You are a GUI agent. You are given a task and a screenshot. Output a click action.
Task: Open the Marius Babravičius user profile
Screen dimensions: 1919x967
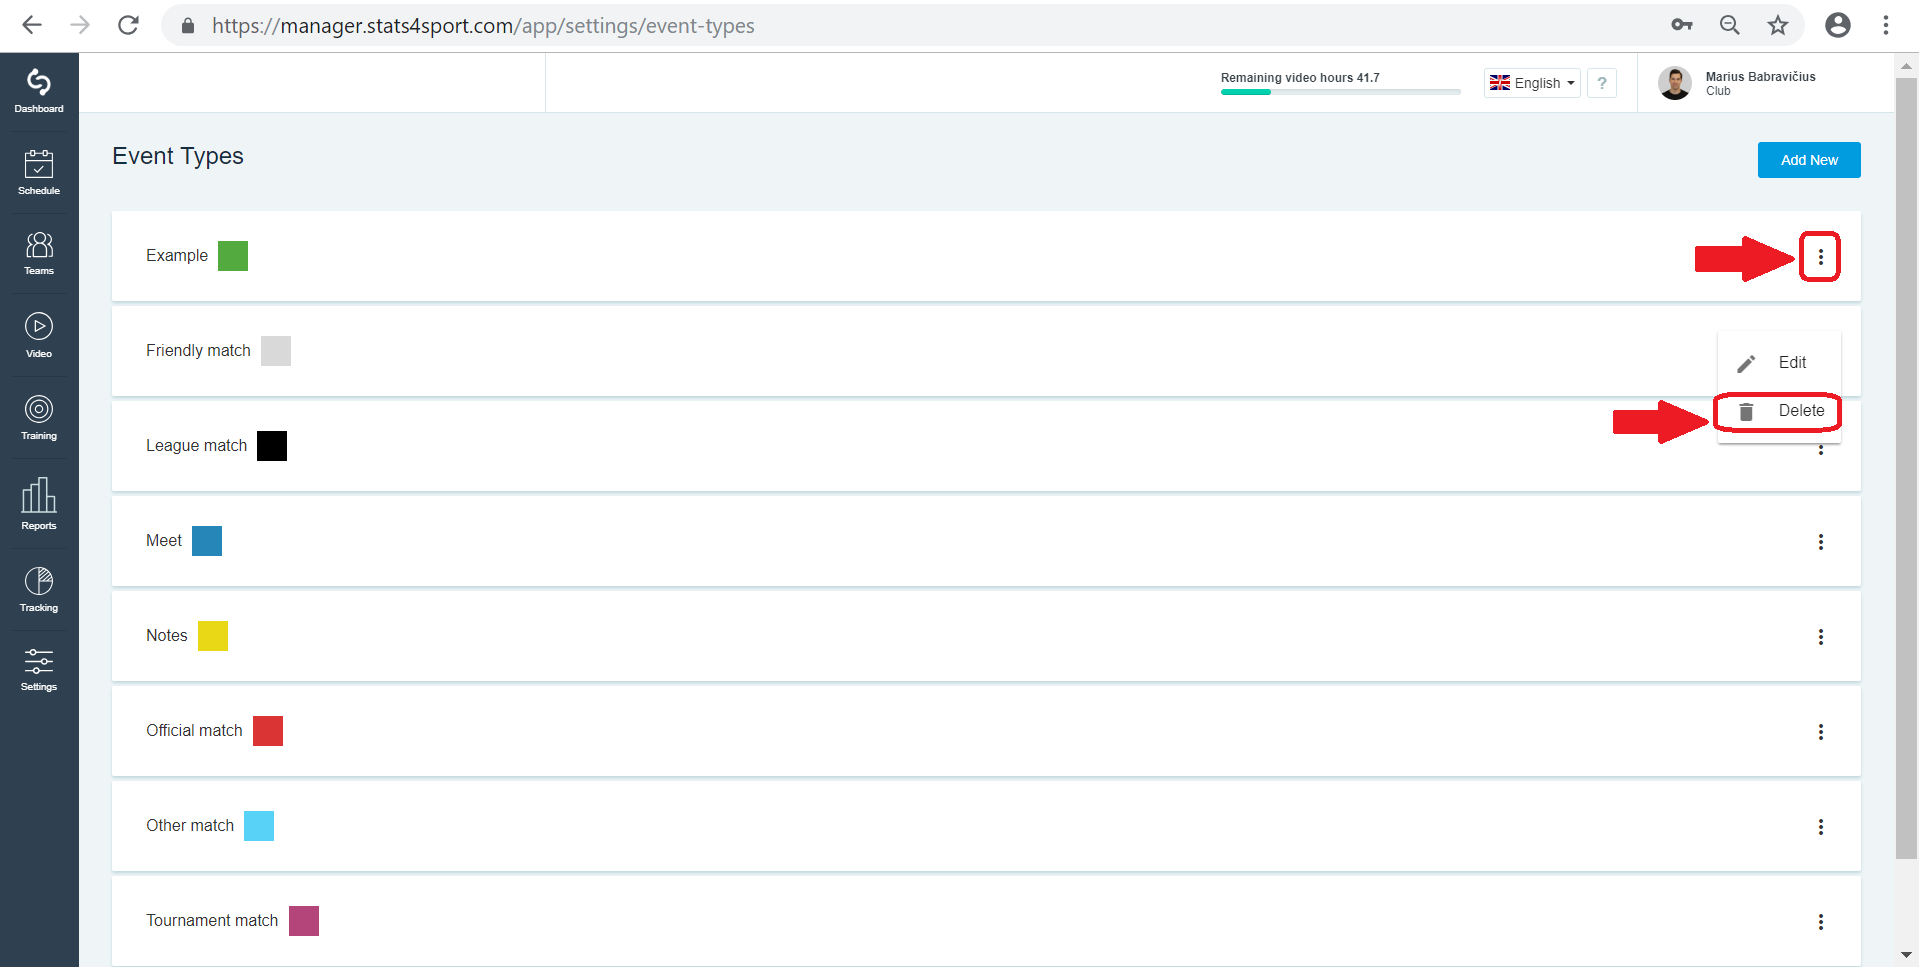point(1738,83)
